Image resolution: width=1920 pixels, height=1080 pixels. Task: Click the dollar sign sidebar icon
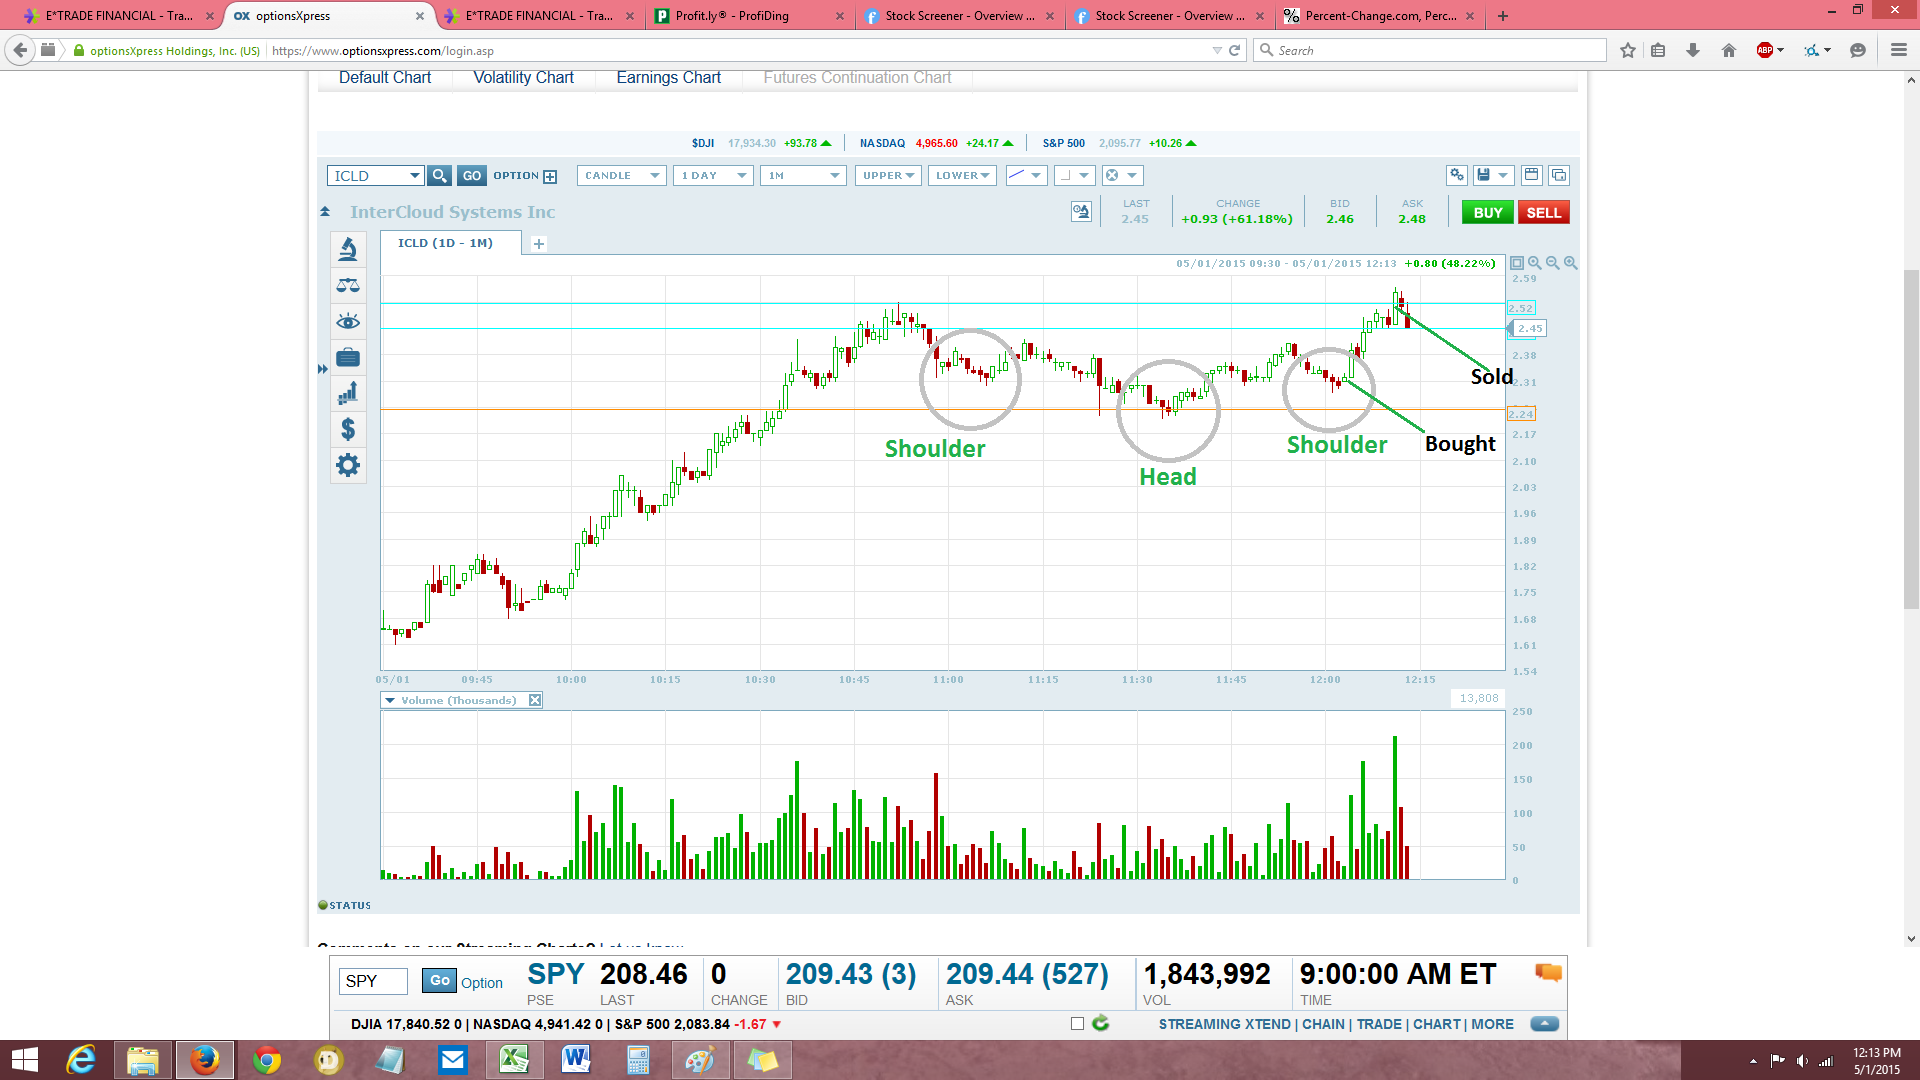[x=348, y=429]
